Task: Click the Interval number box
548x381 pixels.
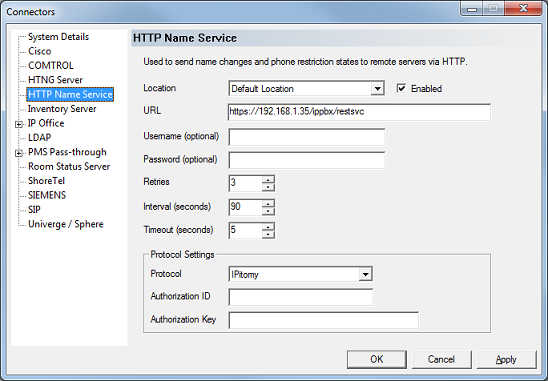Action: coord(245,207)
